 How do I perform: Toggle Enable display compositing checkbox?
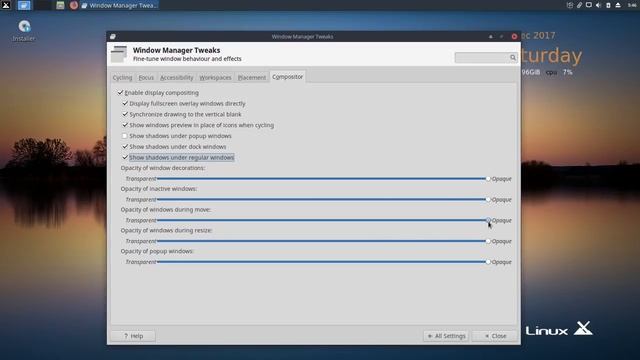tap(120, 93)
